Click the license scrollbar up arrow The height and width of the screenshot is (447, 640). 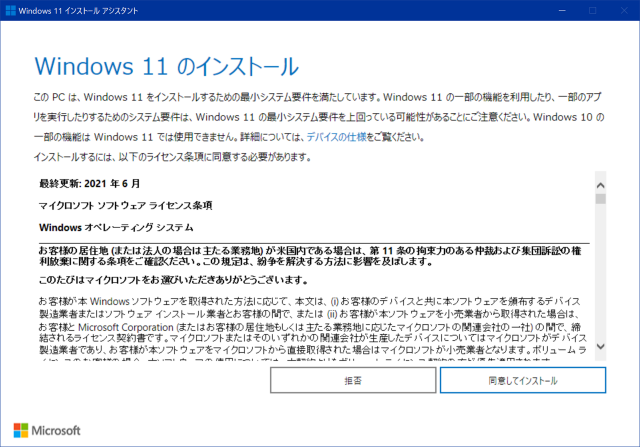tap(600, 185)
